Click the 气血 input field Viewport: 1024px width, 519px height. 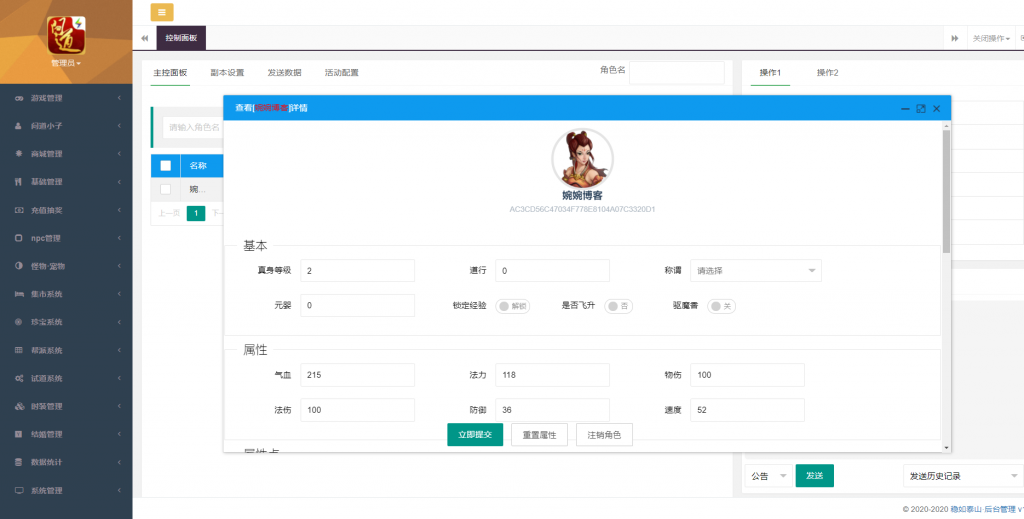point(357,375)
